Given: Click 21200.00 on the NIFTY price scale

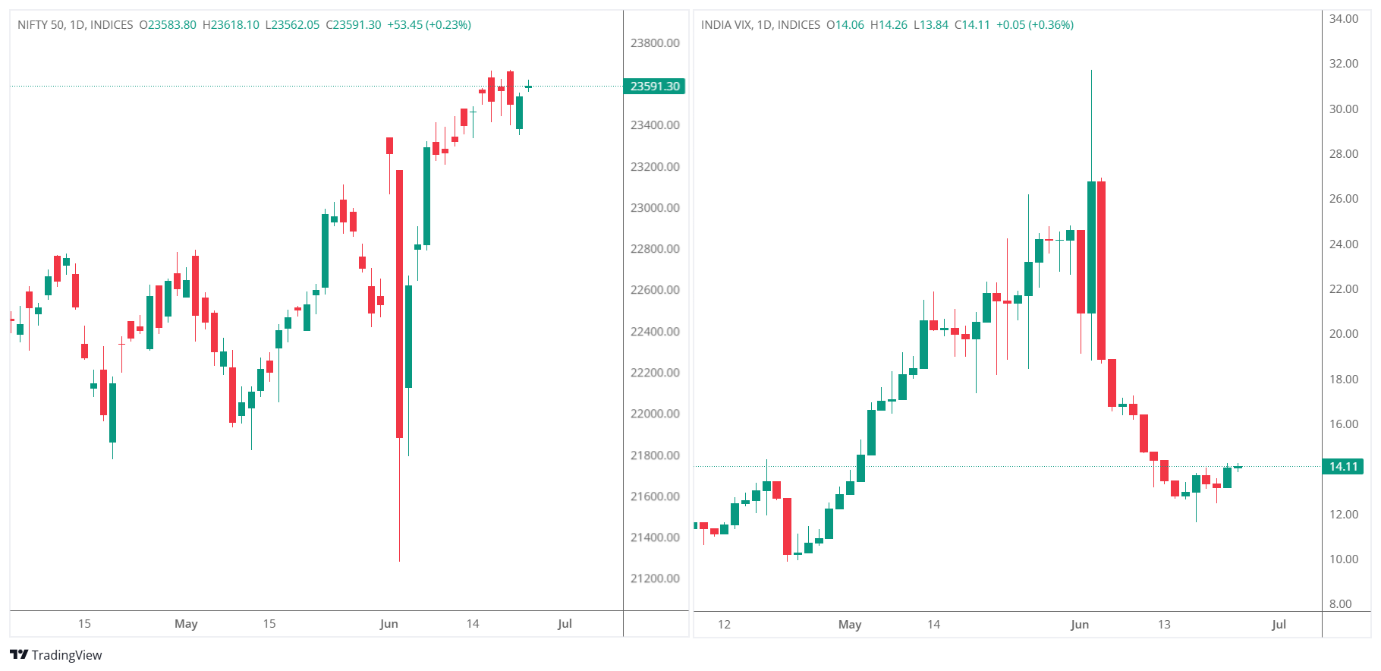Looking at the screenshot, I should (x=655, y=579).
